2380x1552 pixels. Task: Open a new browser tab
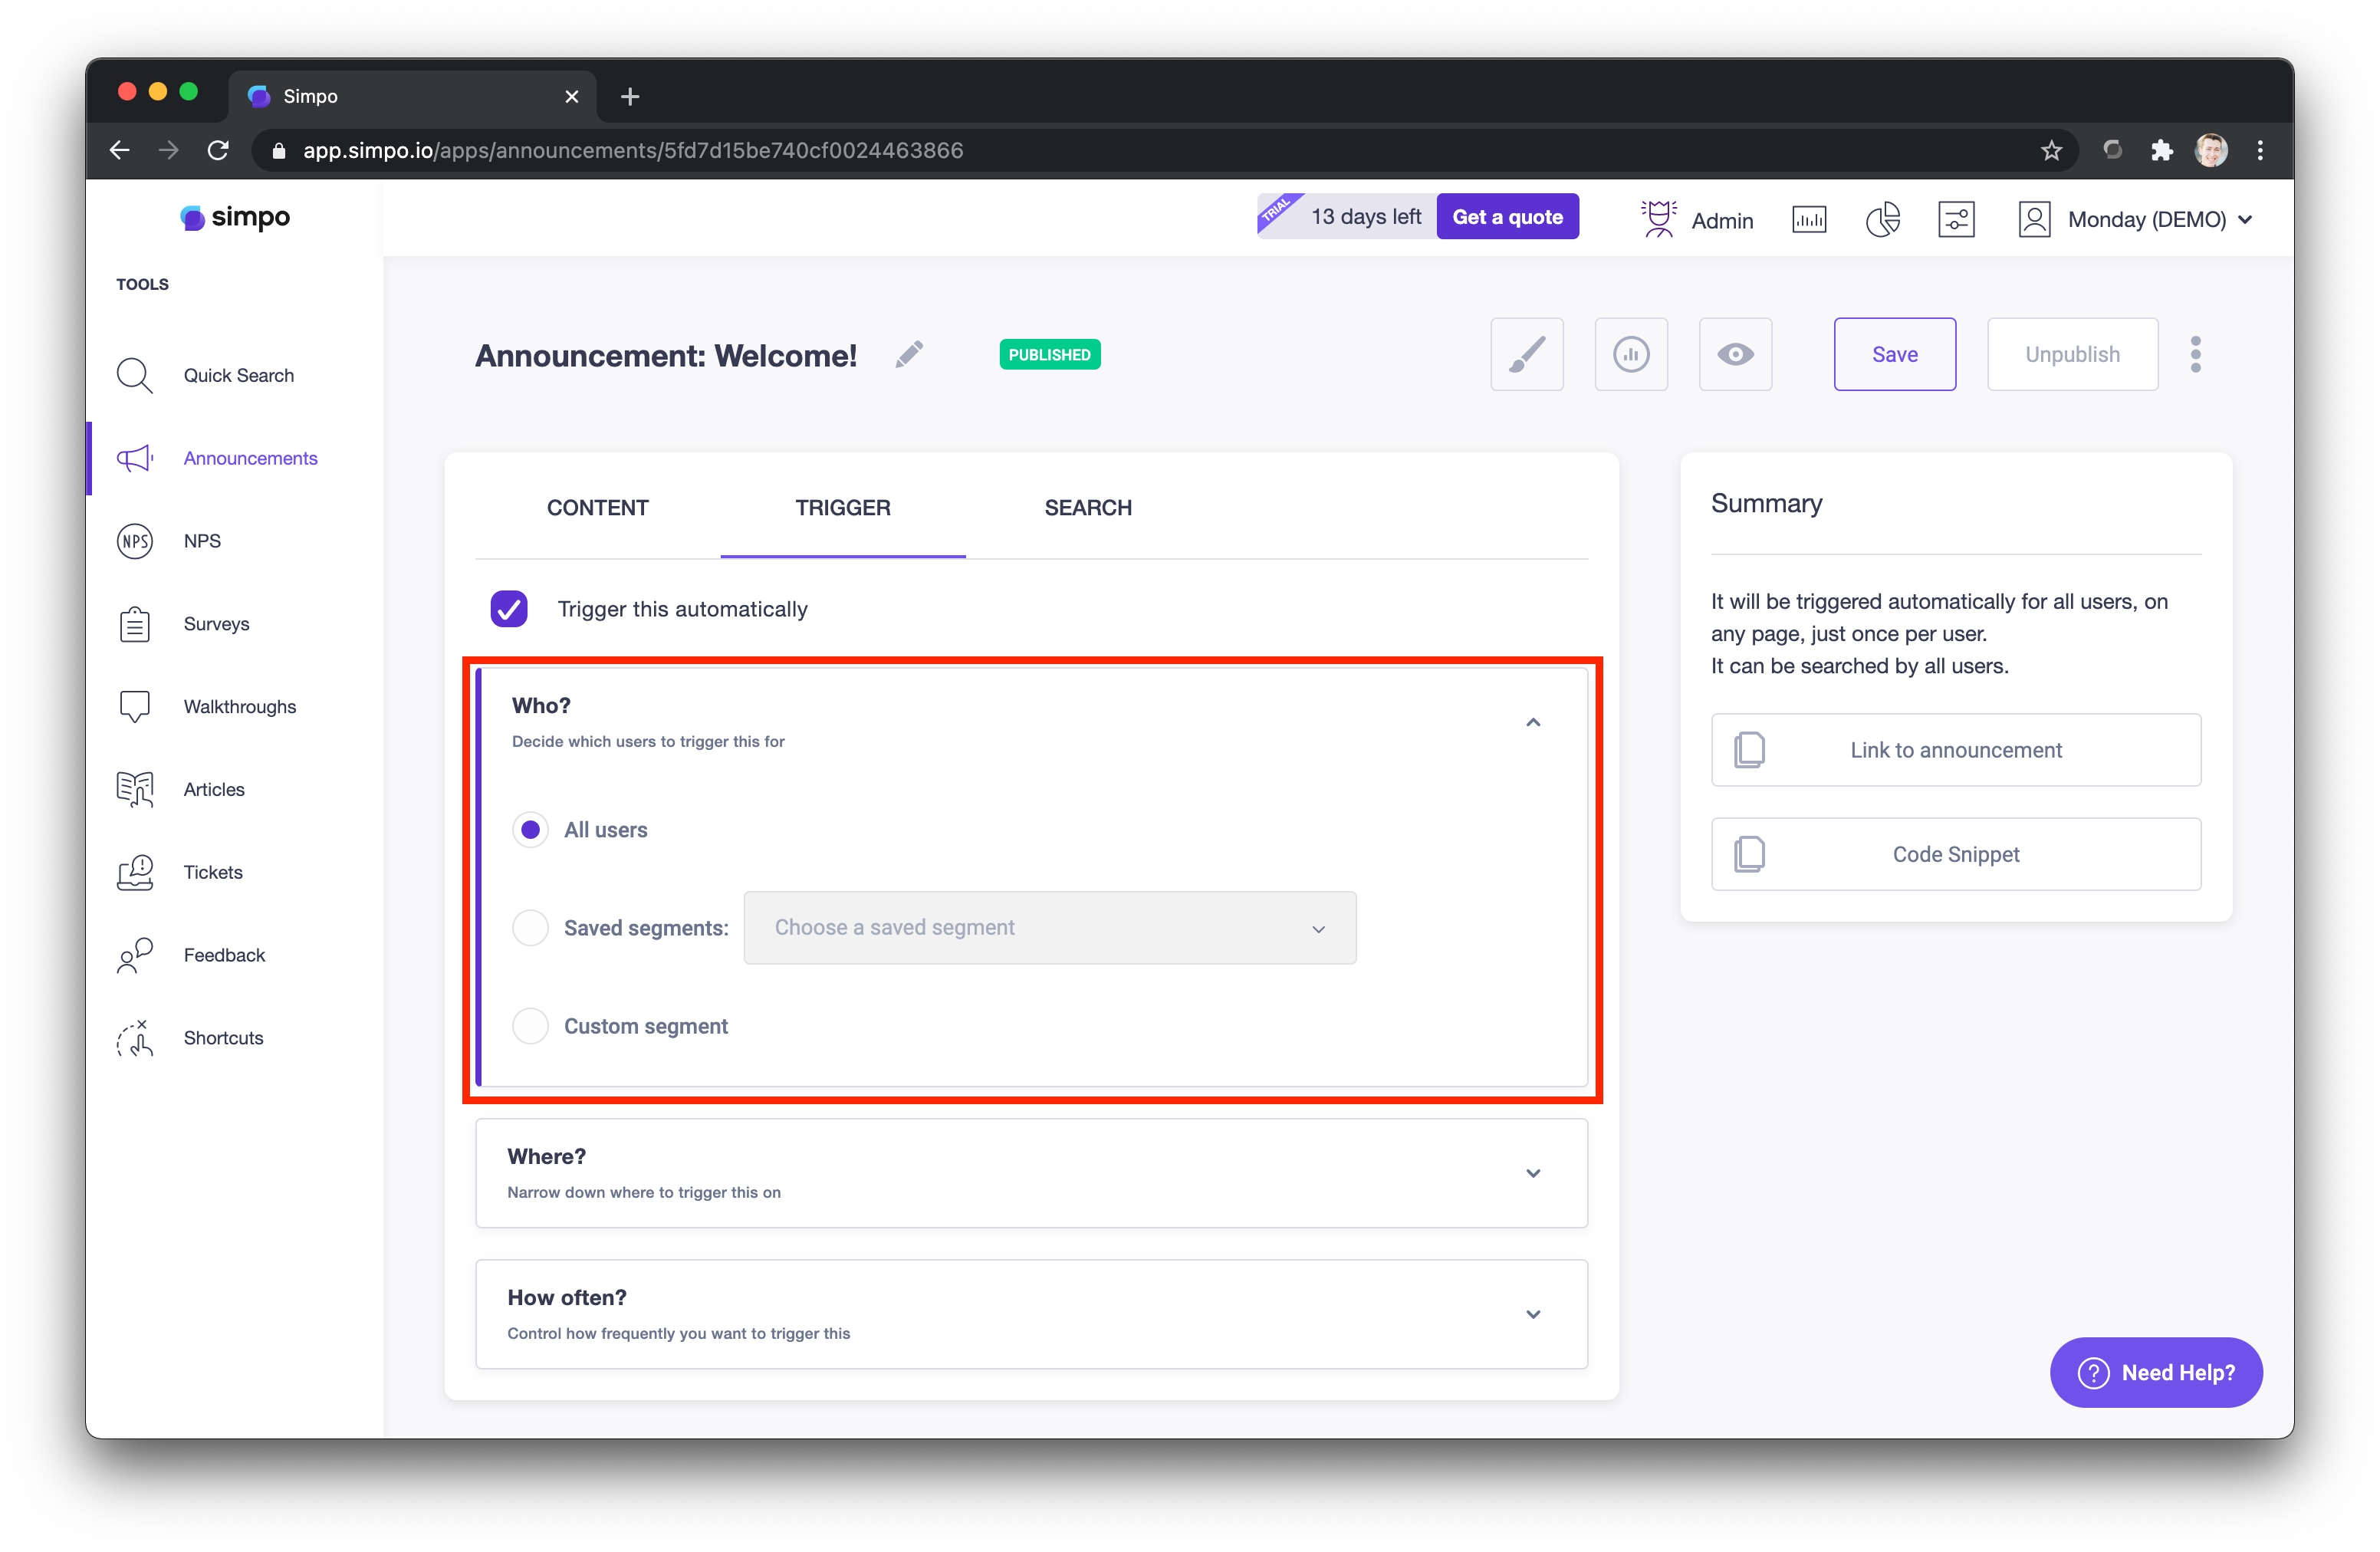point(629,97)
